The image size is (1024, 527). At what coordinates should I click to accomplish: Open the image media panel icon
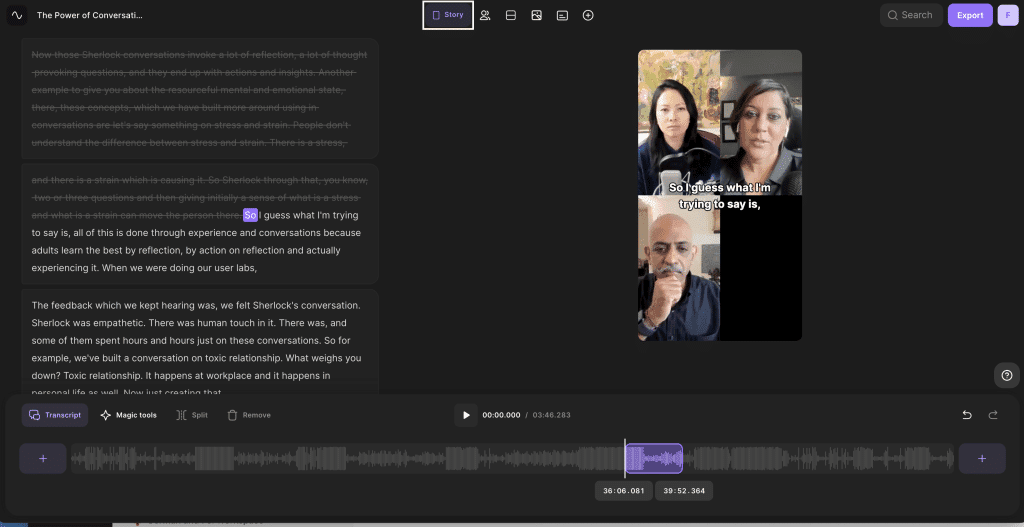pos(537,15)
